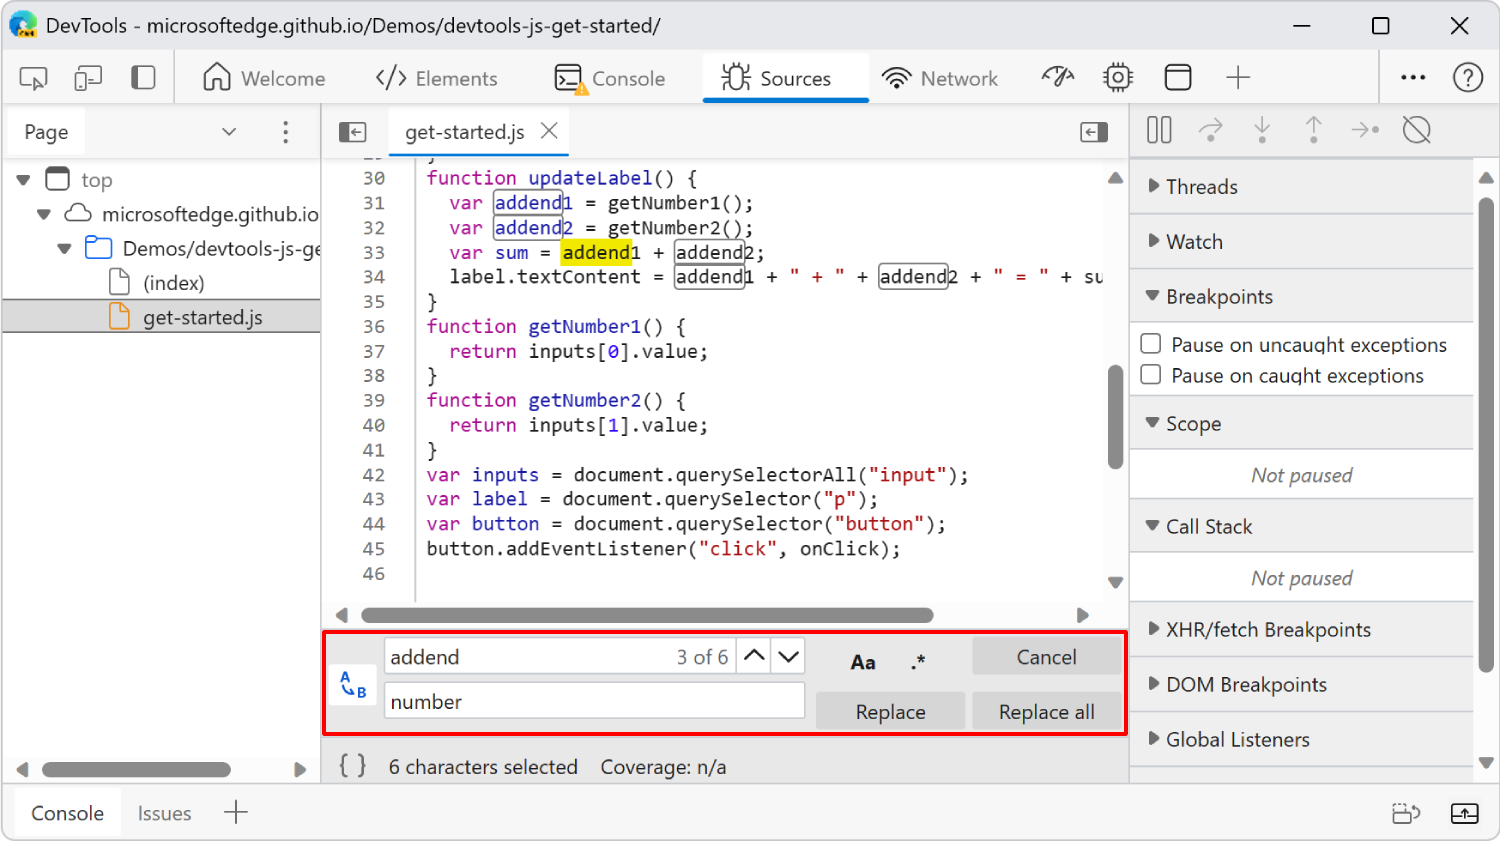This screenshot has height=841, width=1500.
Task: Click the pause script execution icon
Action: point(1159,130)
